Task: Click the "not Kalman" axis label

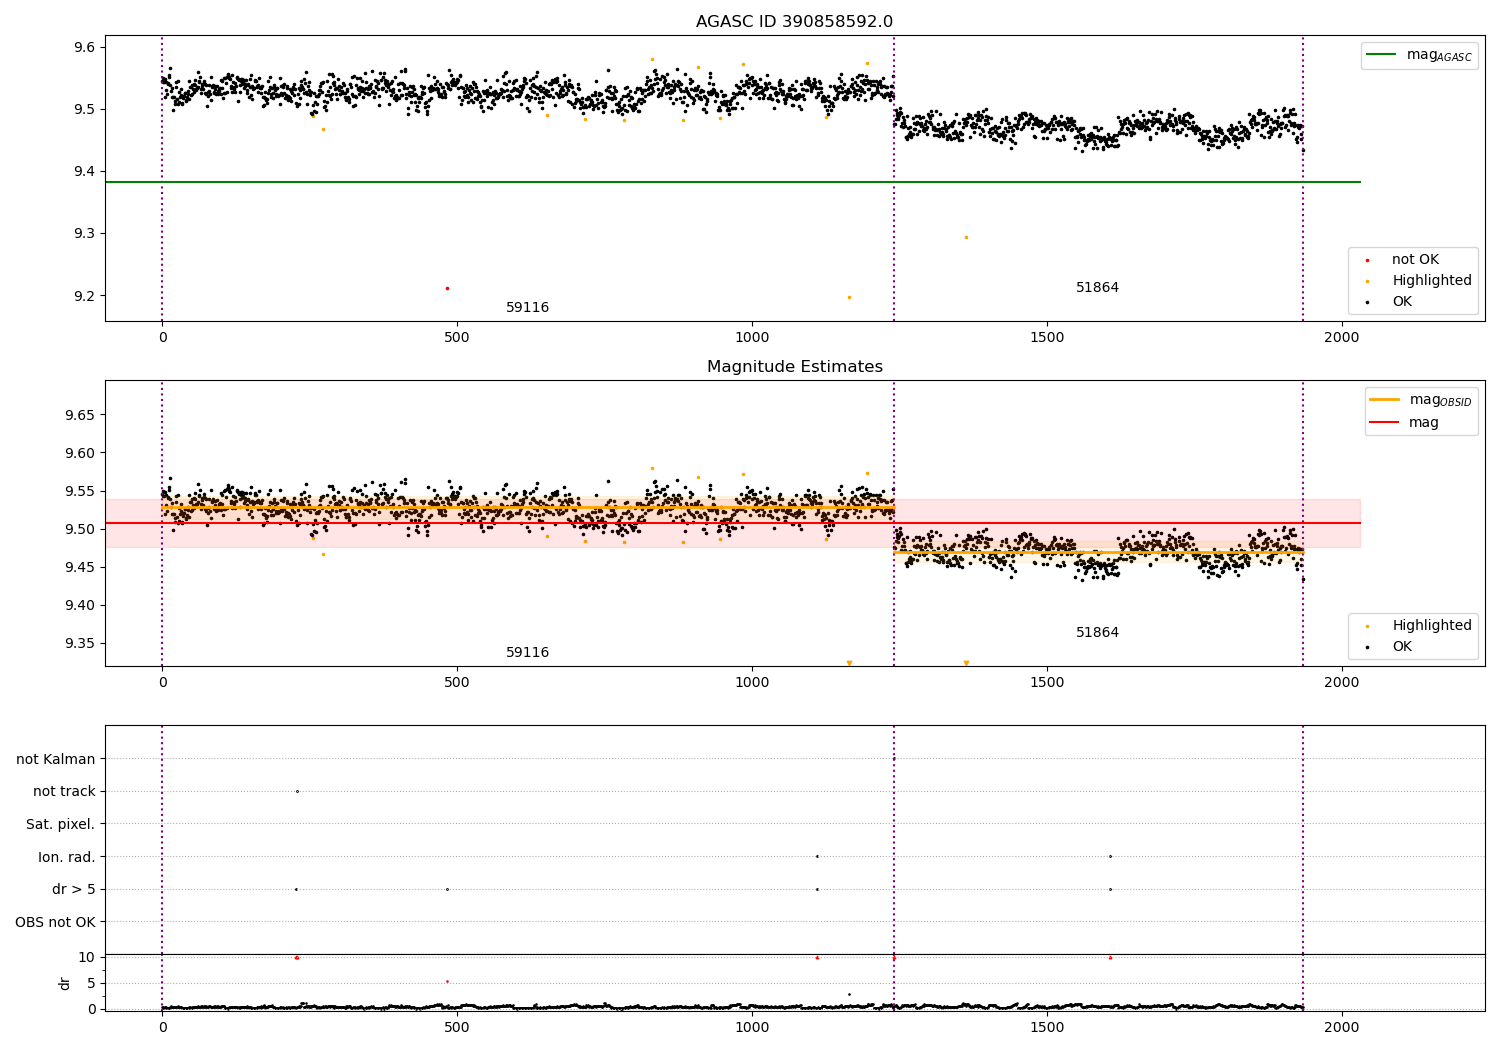Action: tap(56, 759)
